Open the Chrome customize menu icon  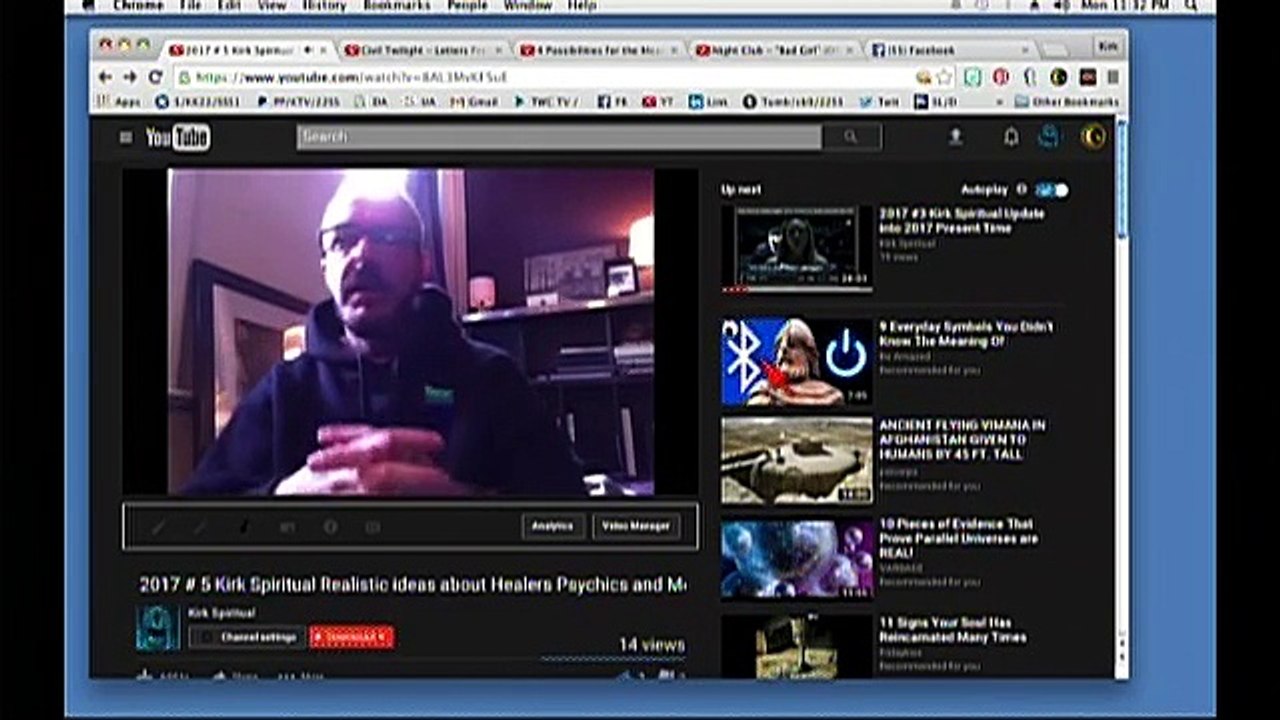pos(1113,77)
